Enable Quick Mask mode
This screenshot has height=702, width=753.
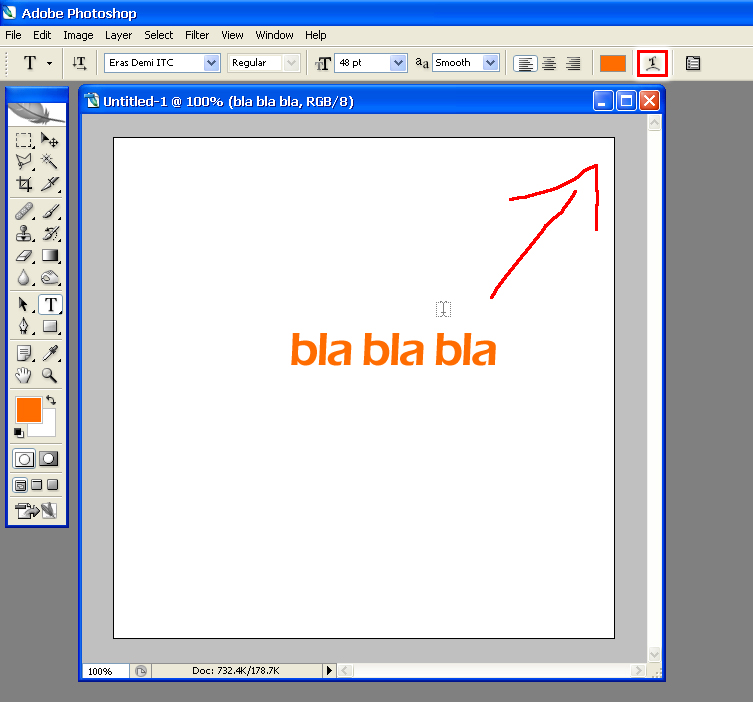tap(48, 459)
